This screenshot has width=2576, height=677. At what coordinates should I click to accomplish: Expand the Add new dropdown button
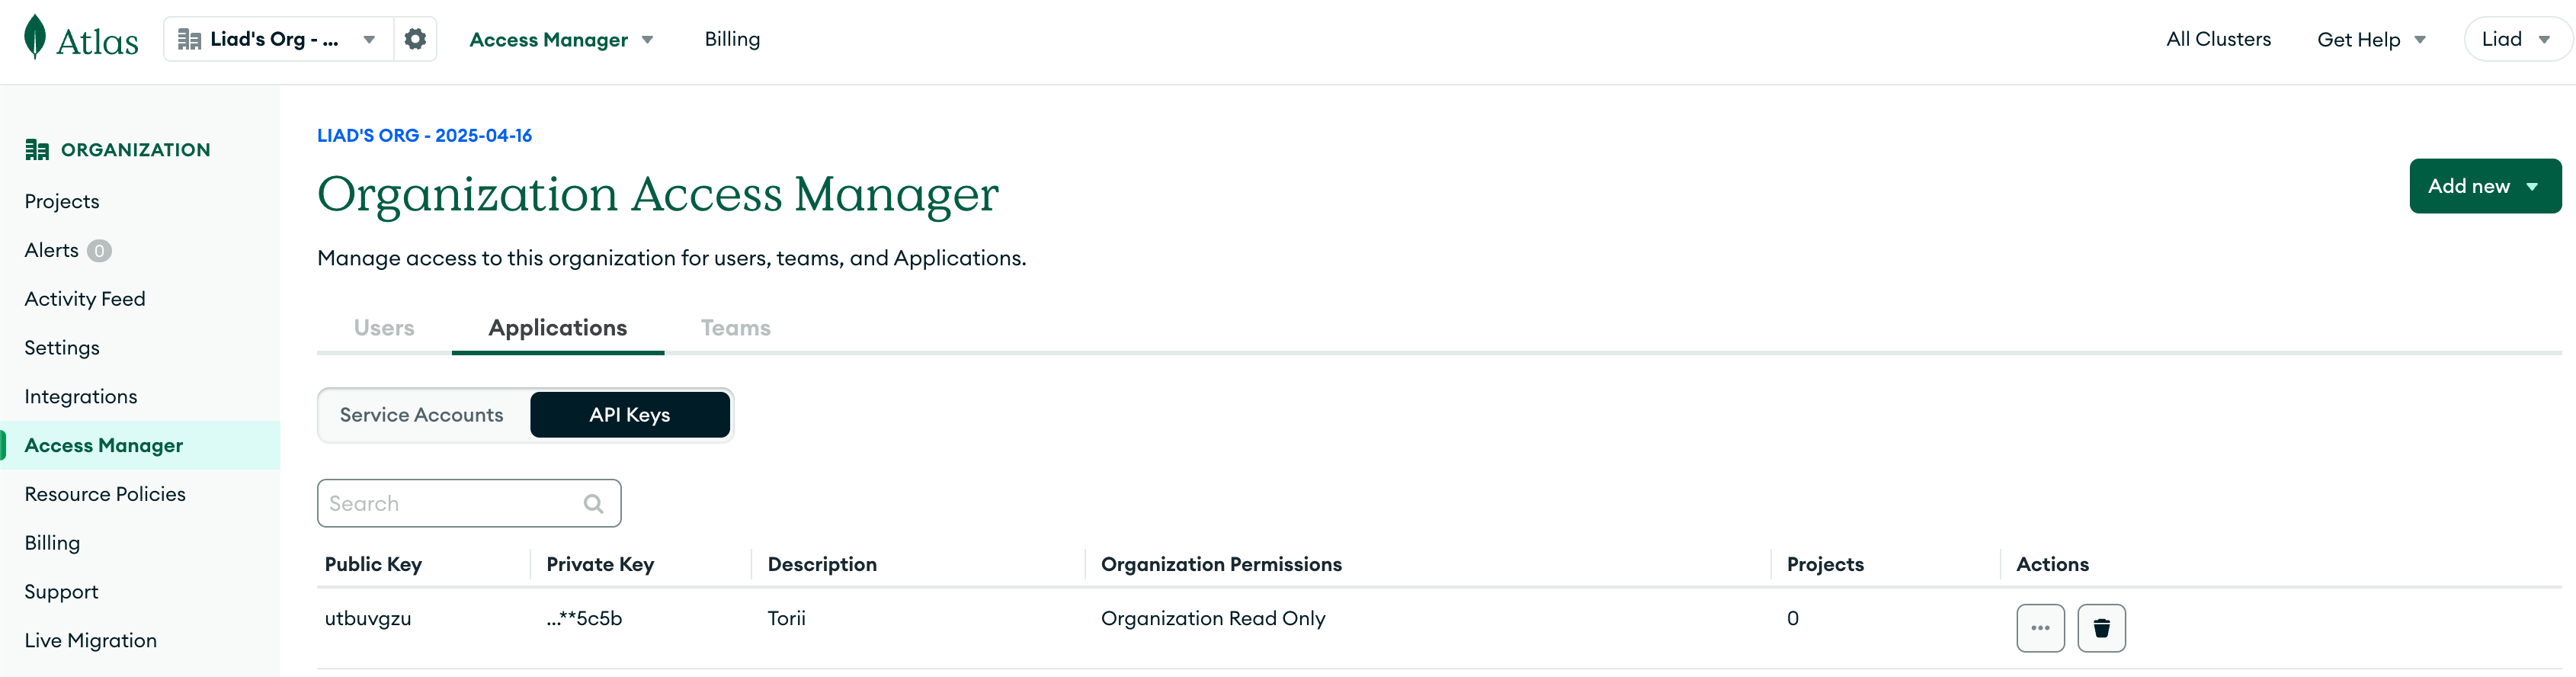coord(2485,186)
